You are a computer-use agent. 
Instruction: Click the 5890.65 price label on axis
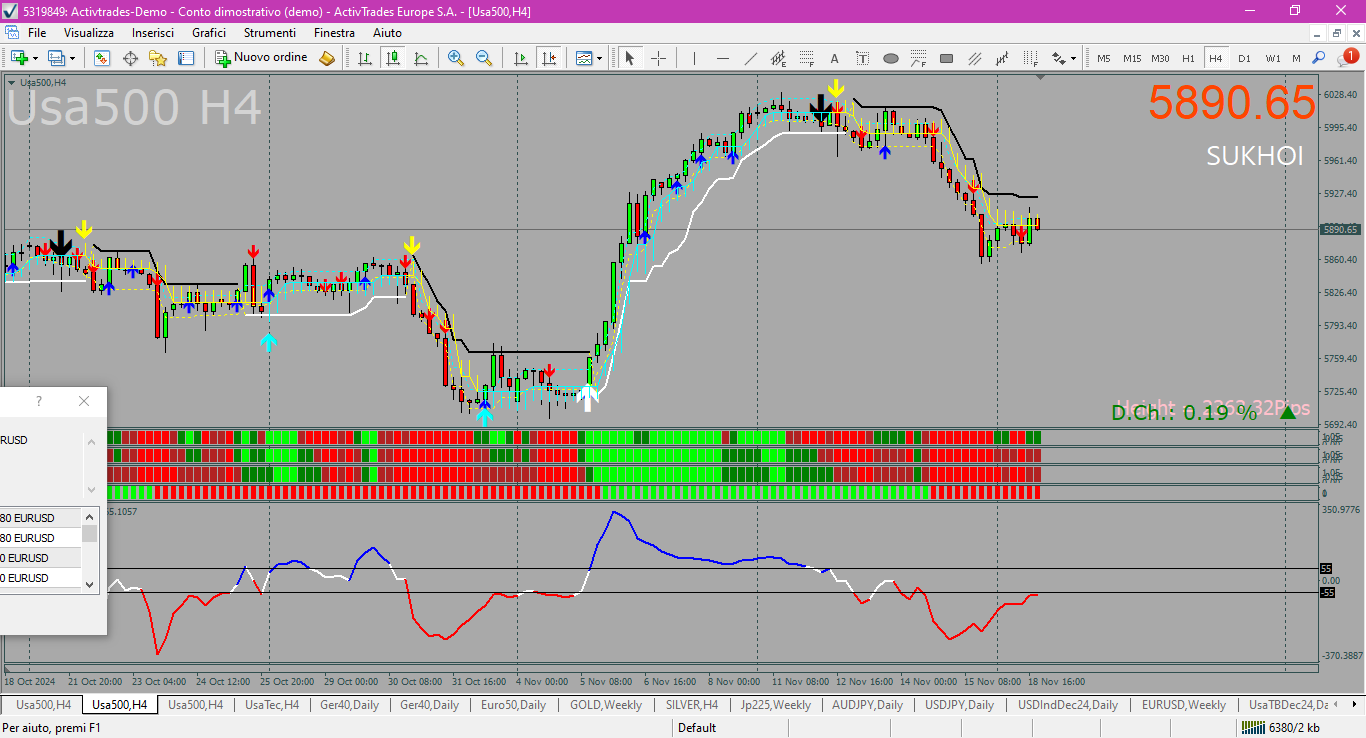1340,229
